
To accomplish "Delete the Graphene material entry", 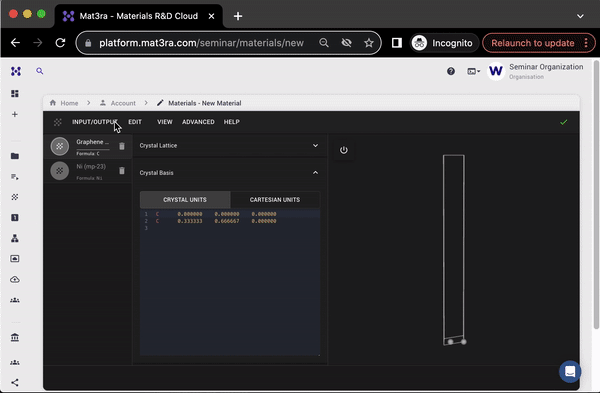I will [122, 146].
